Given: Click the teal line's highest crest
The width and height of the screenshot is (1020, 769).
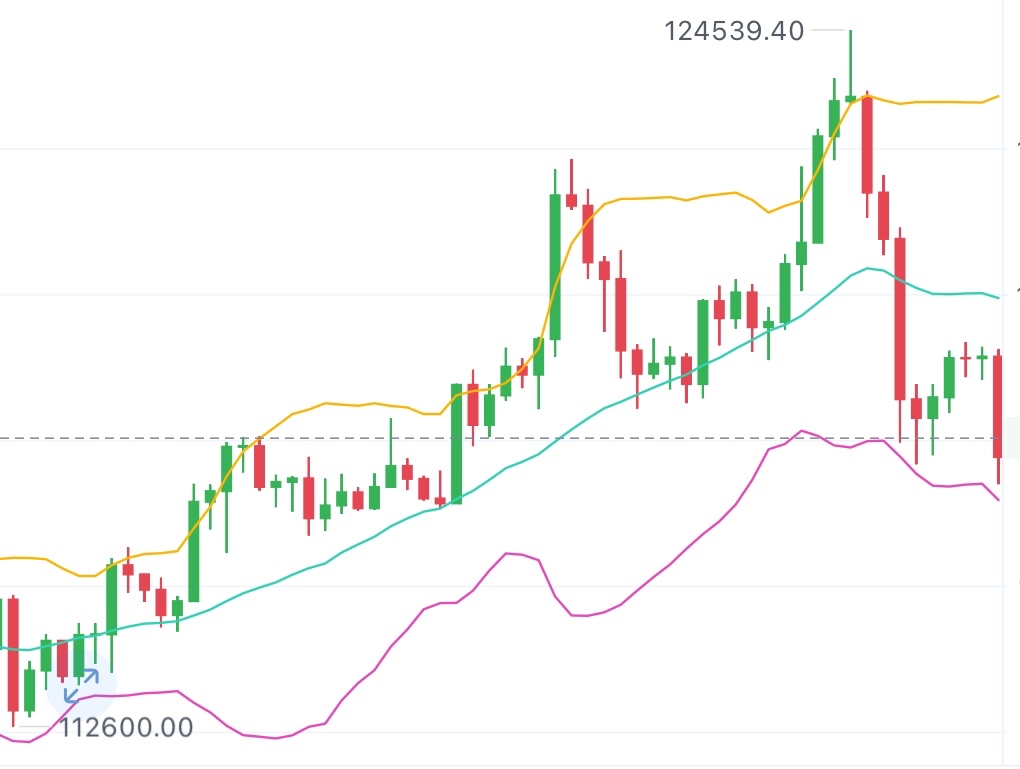Looking at the screenshot, I should pos(868,268).
